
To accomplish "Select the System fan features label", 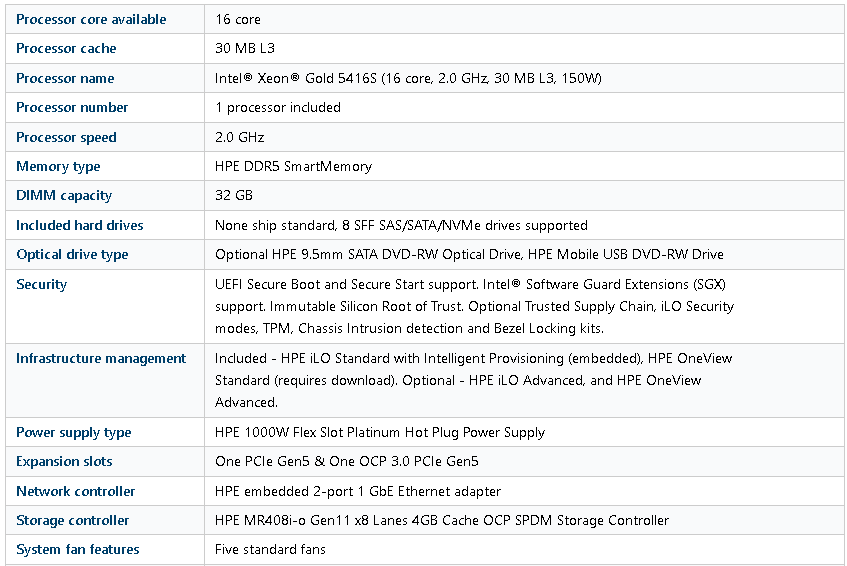I will pyautogui.click(x=78, y=550).
